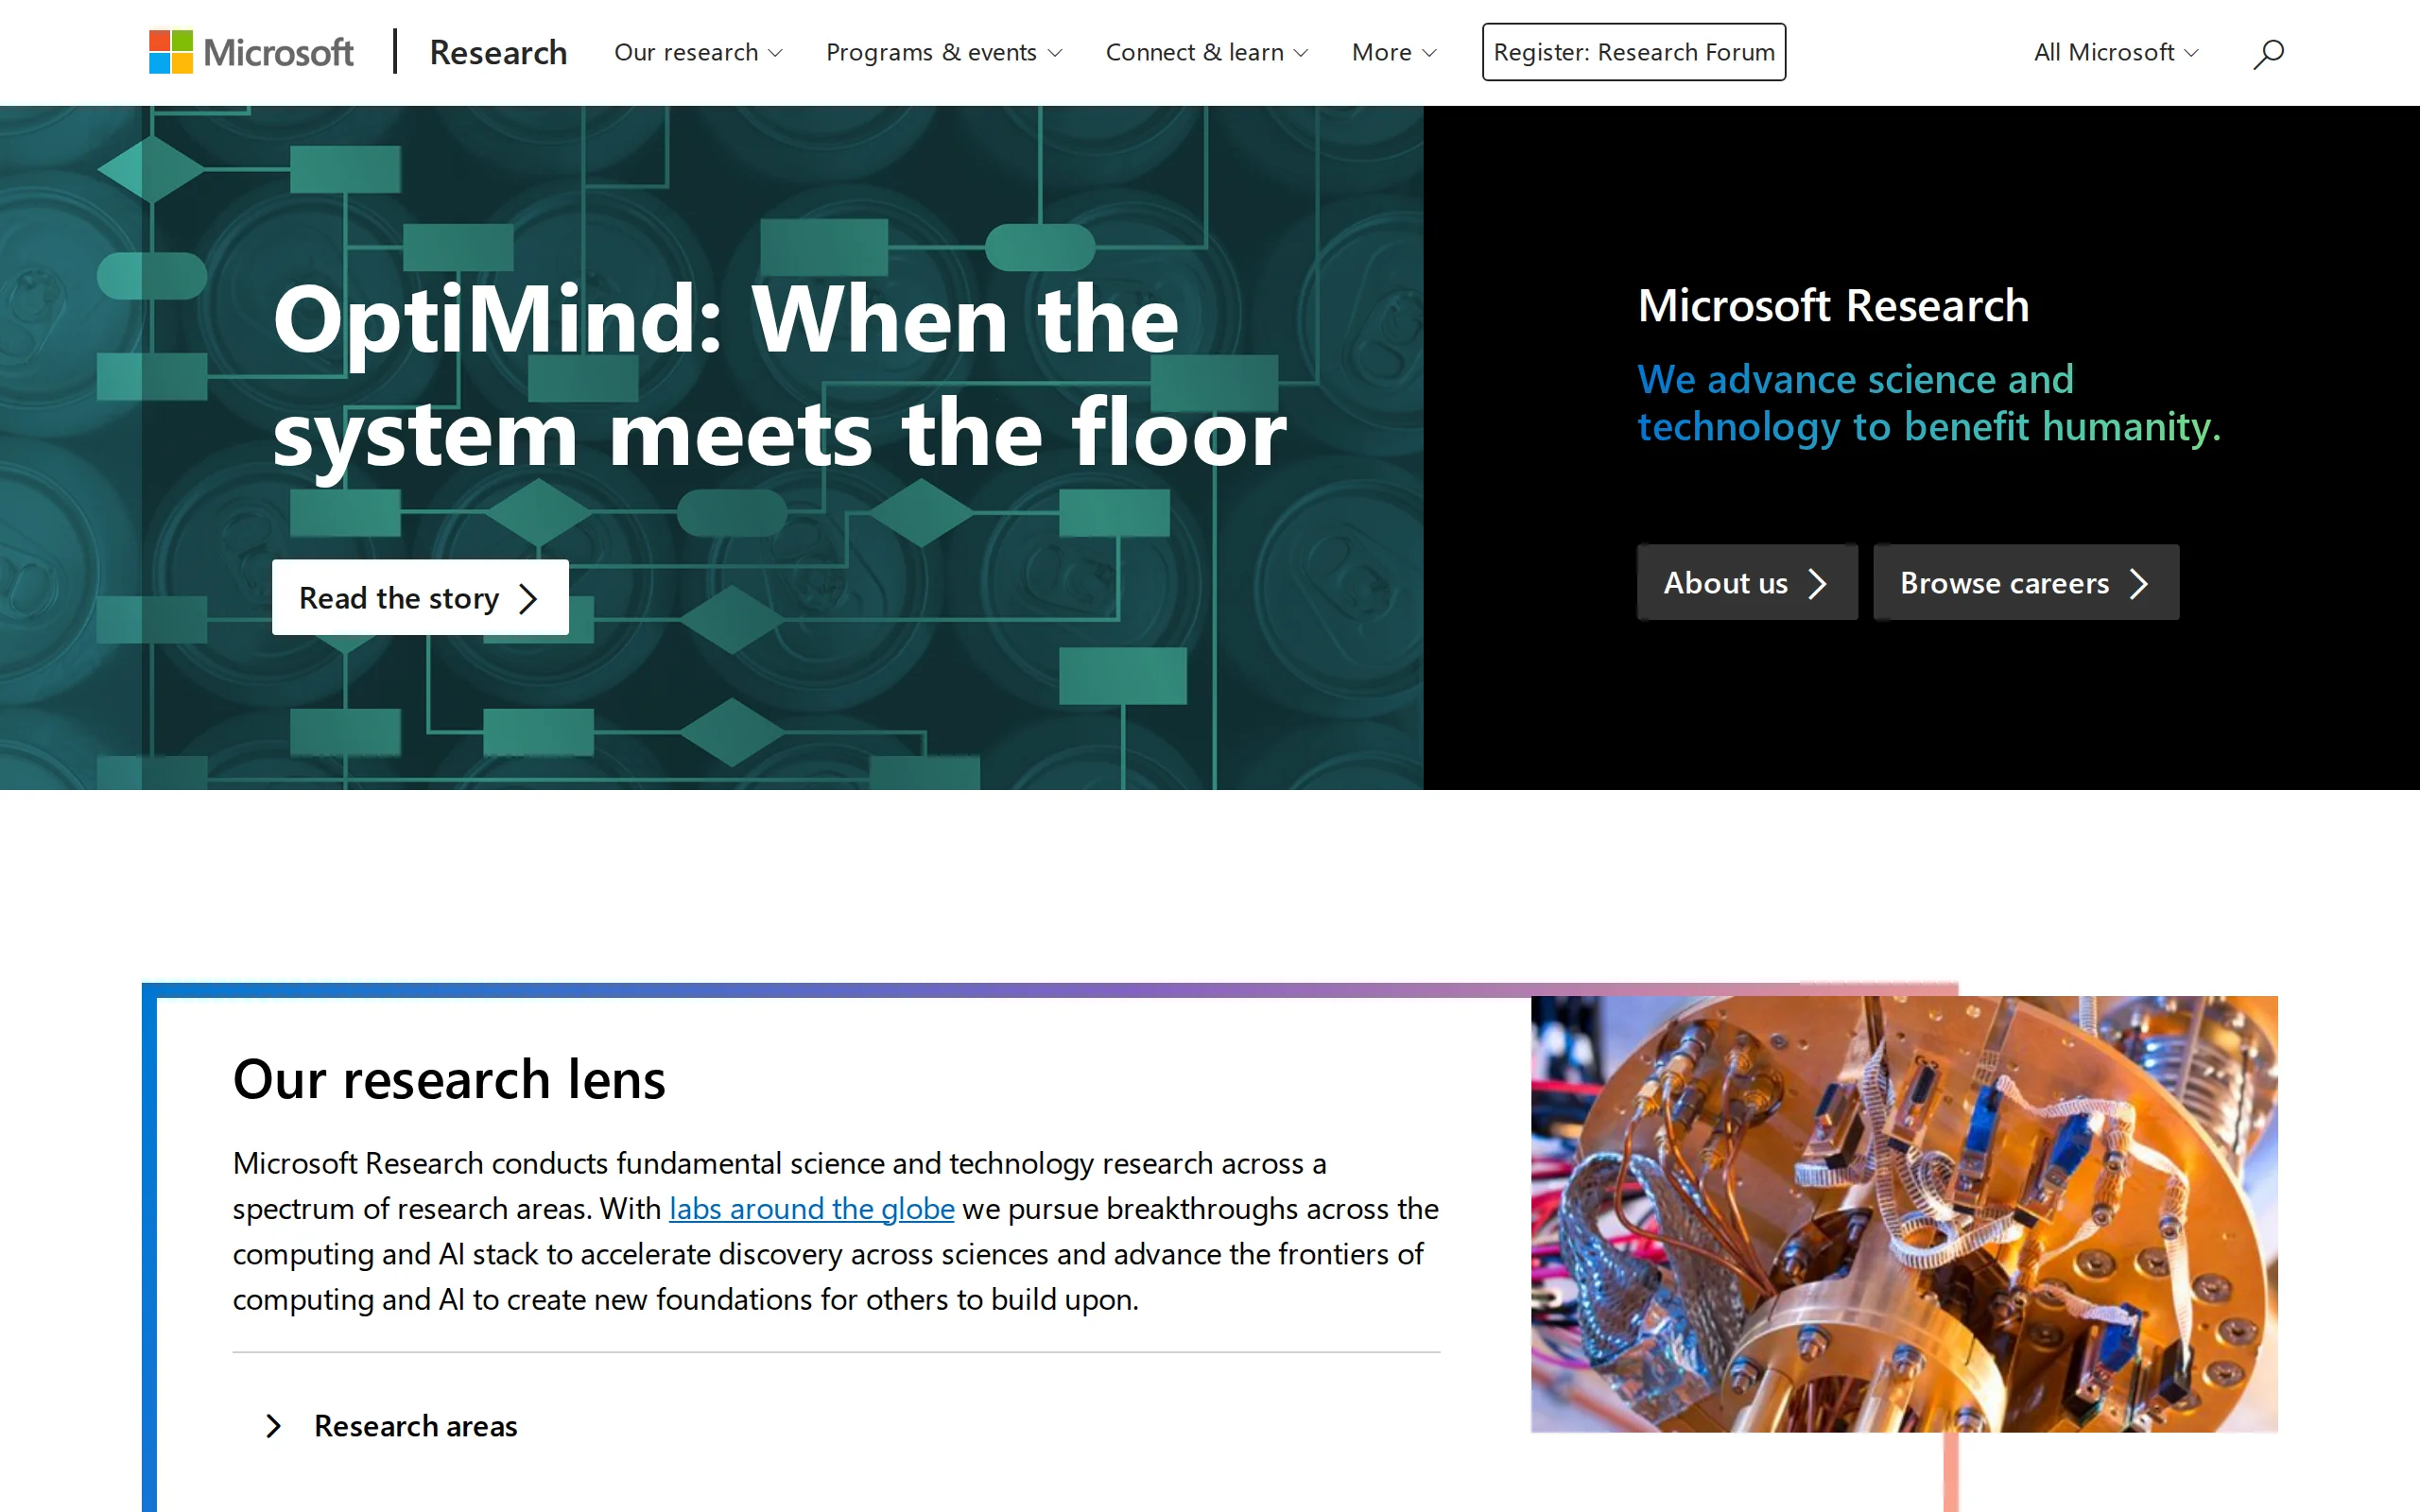
Task: Click the Read the story button
Action: click(420, 597)
